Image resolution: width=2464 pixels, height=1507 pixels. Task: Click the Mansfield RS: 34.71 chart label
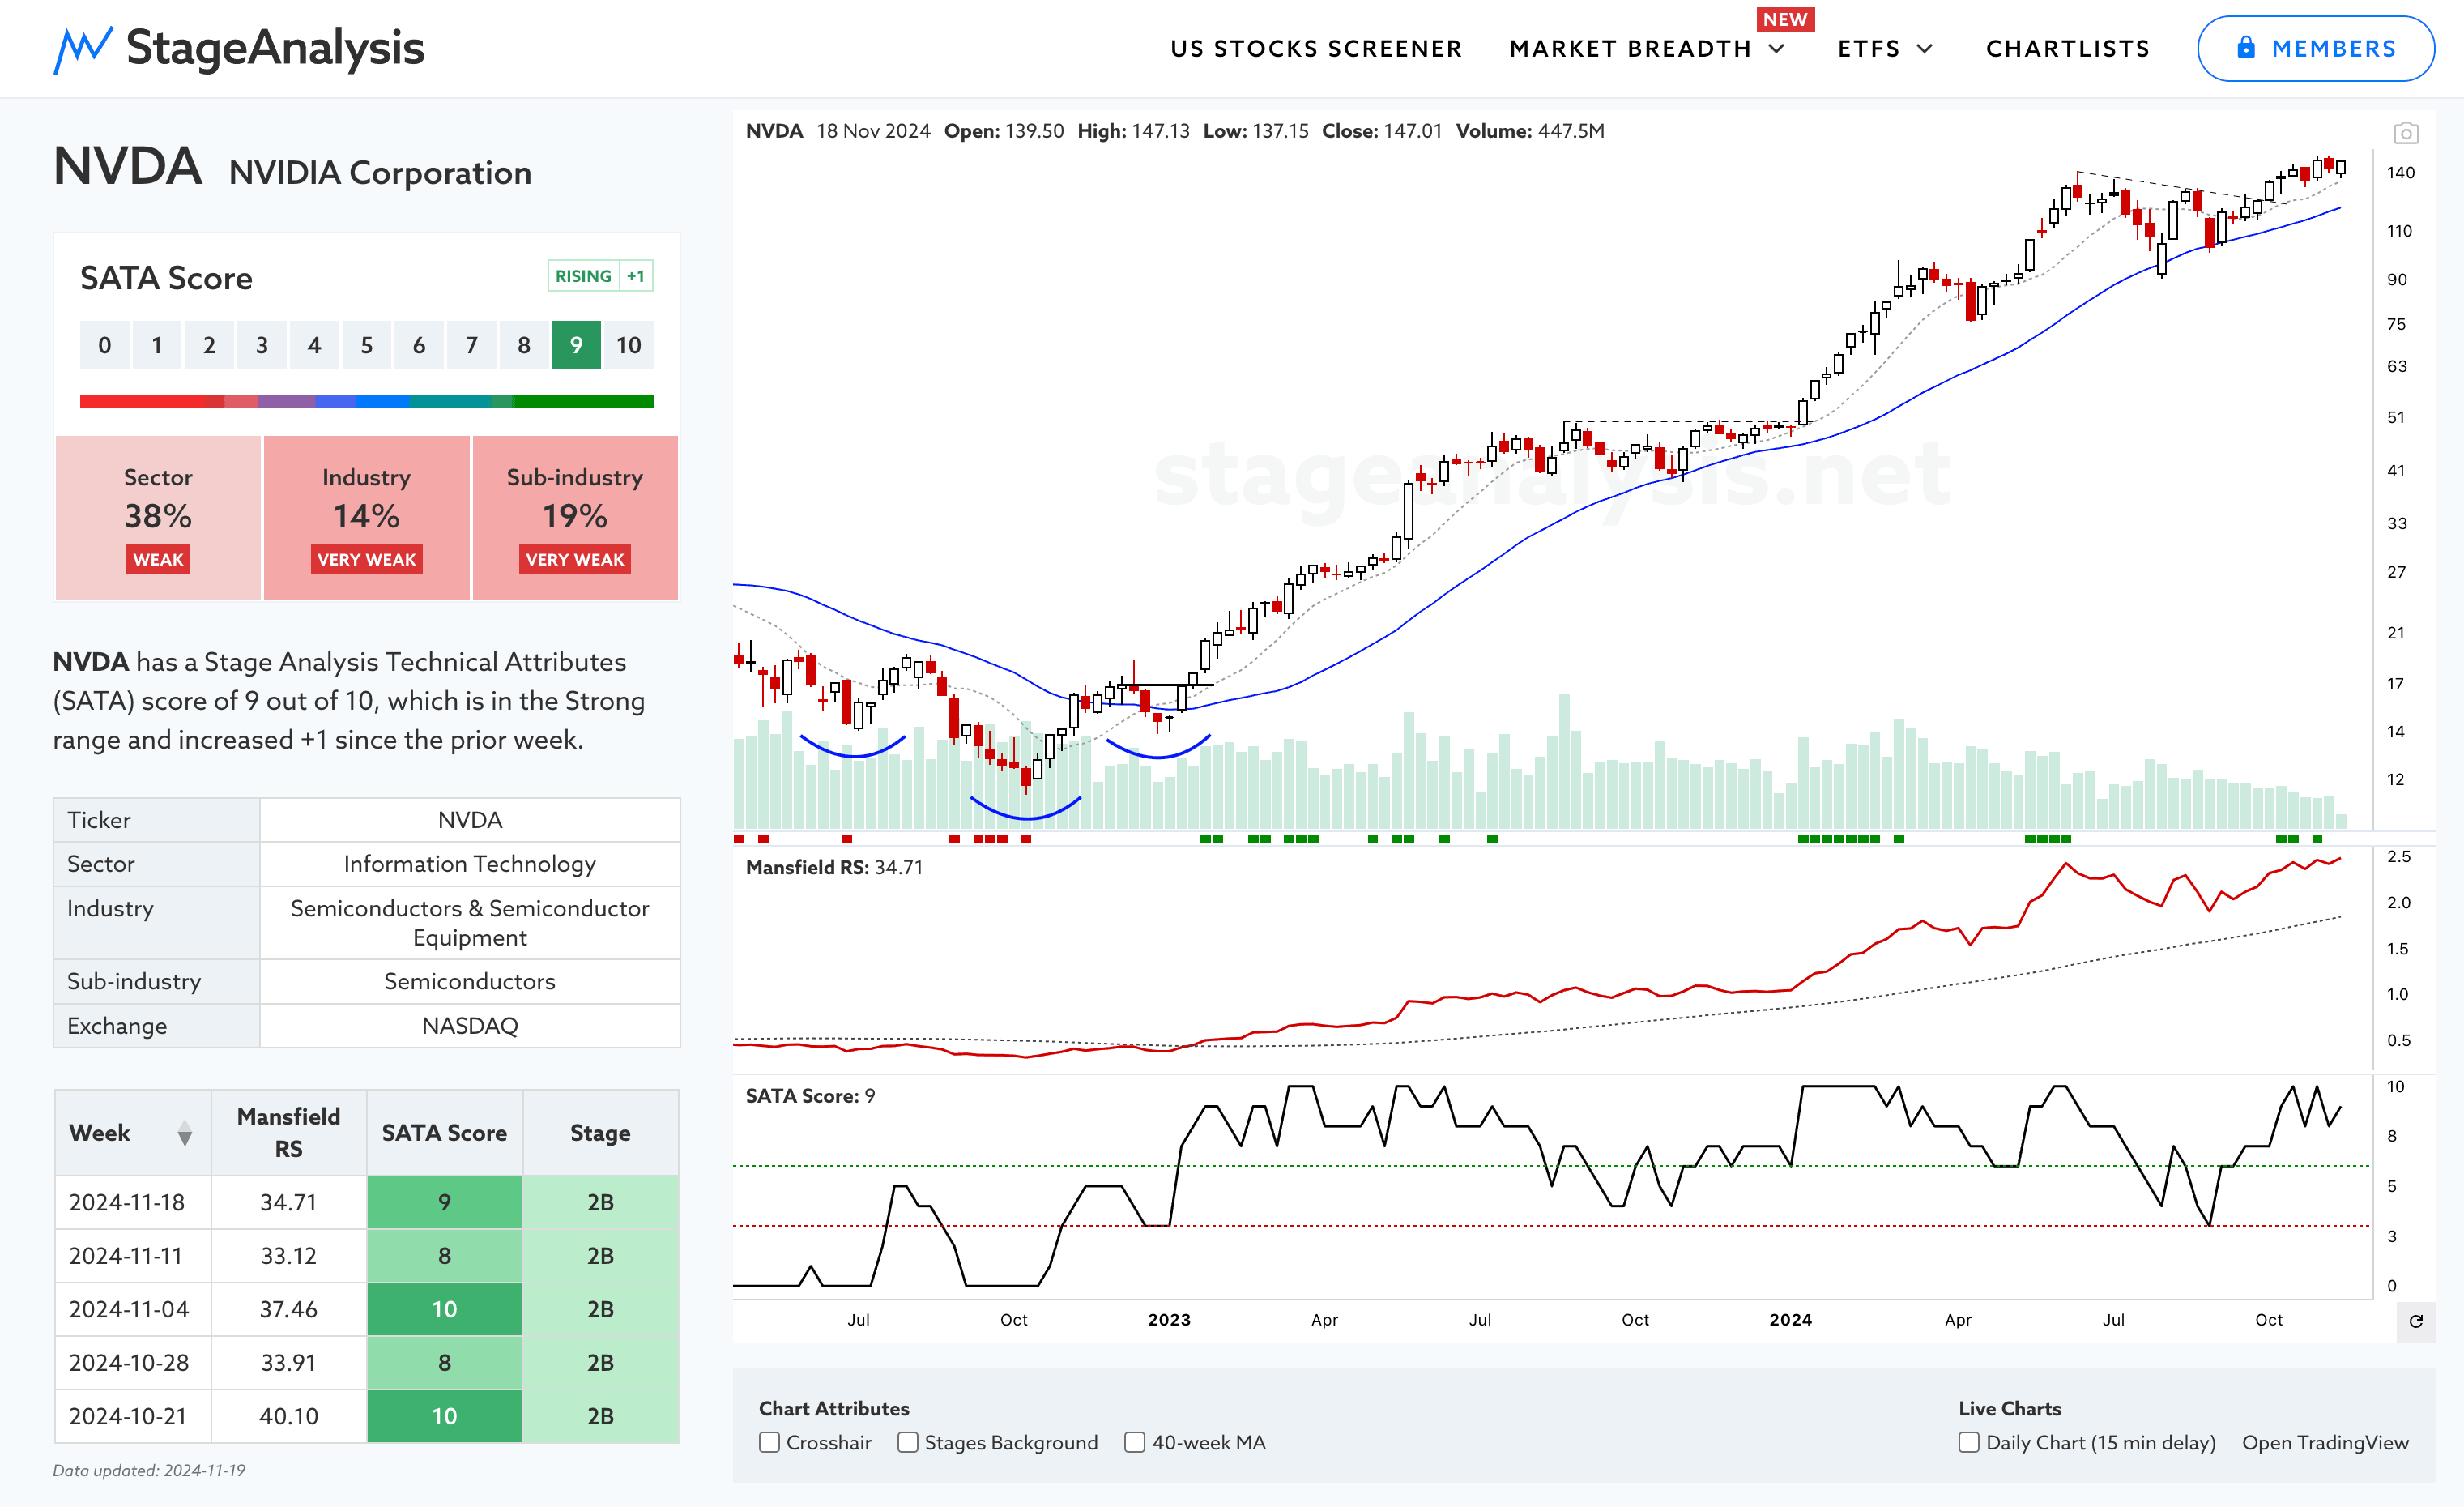(x=834, y=867)
